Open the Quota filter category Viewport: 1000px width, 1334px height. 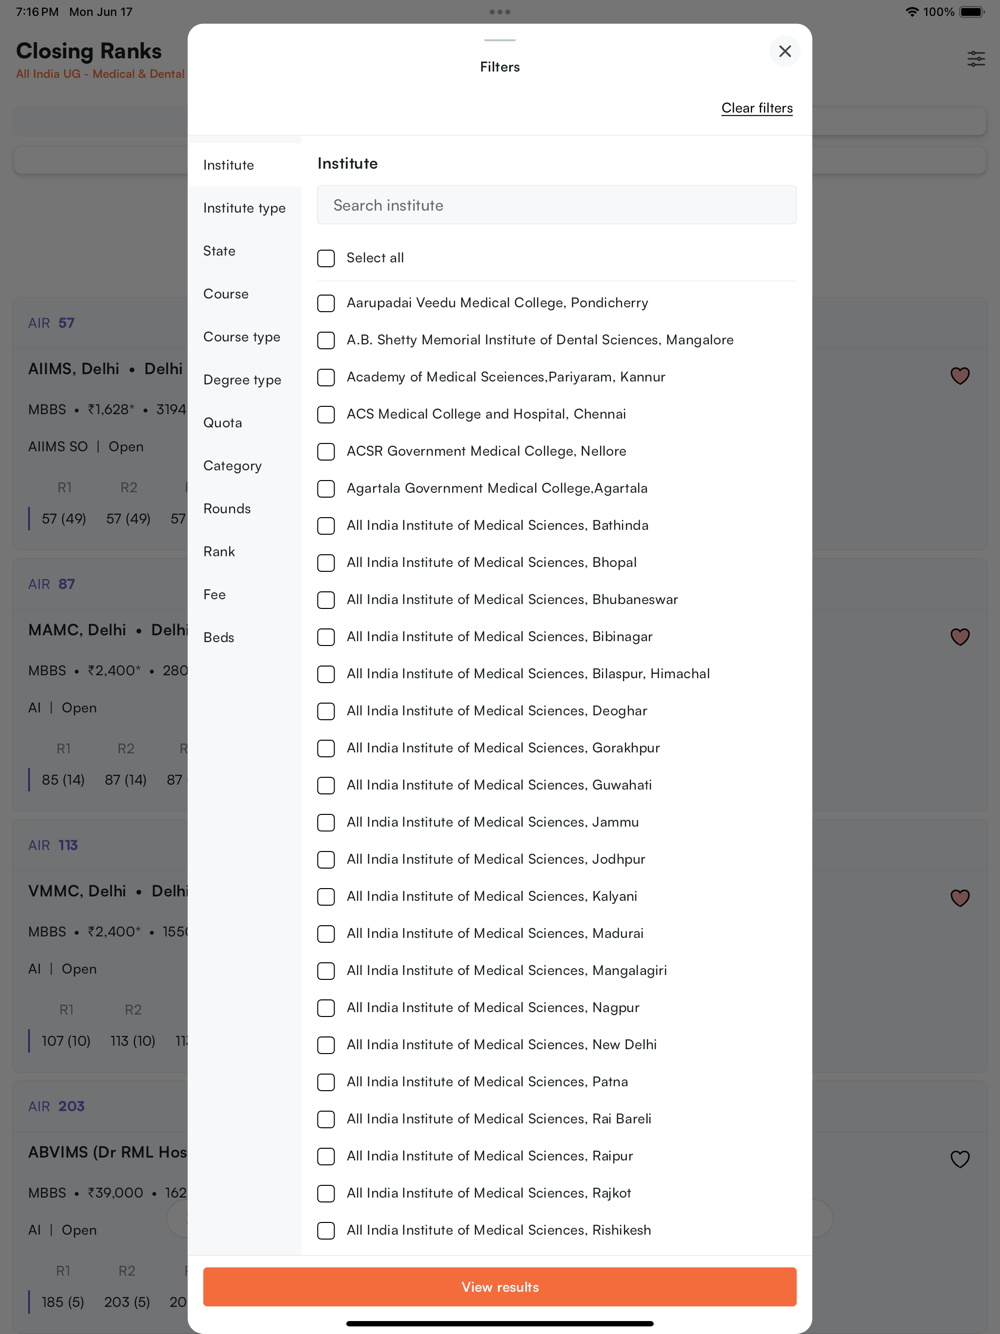pyautogui.click(x=223, y=423)
